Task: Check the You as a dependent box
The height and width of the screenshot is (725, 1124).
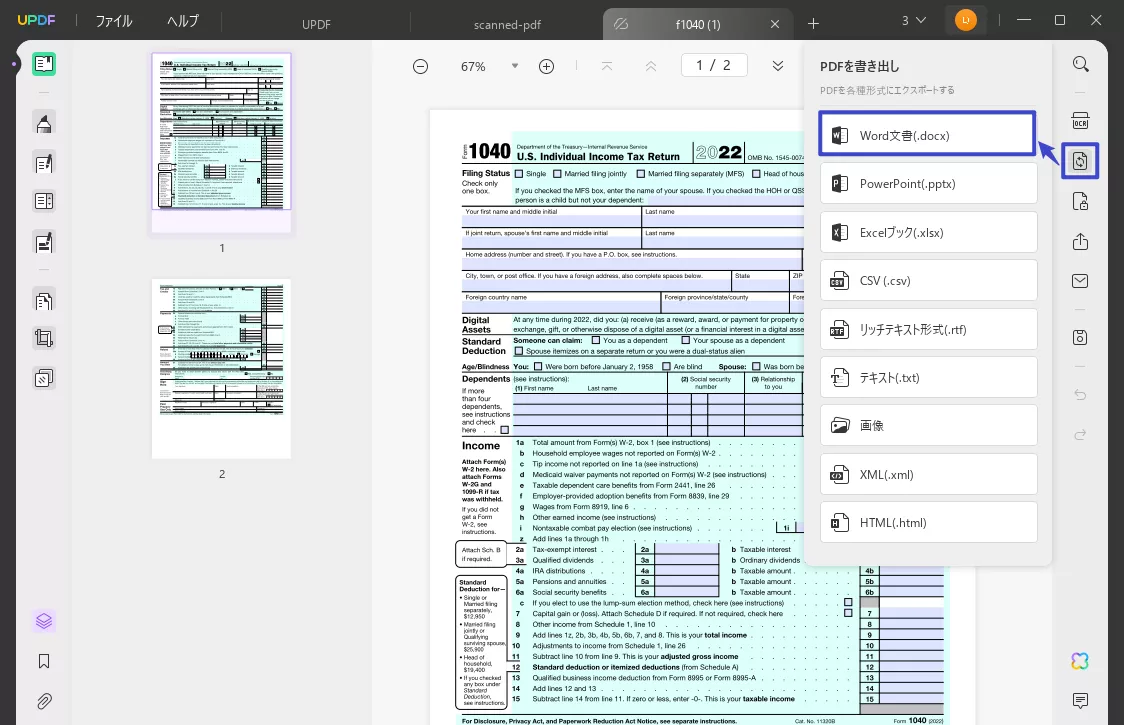Action: 596,340
